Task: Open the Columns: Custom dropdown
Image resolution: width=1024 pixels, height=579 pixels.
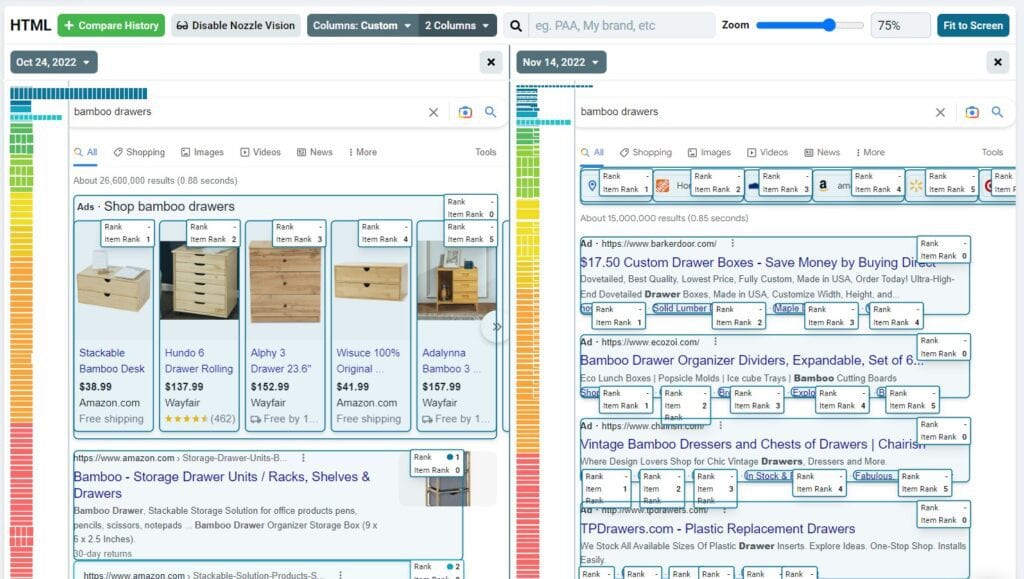Action: (x=362, y=25)
